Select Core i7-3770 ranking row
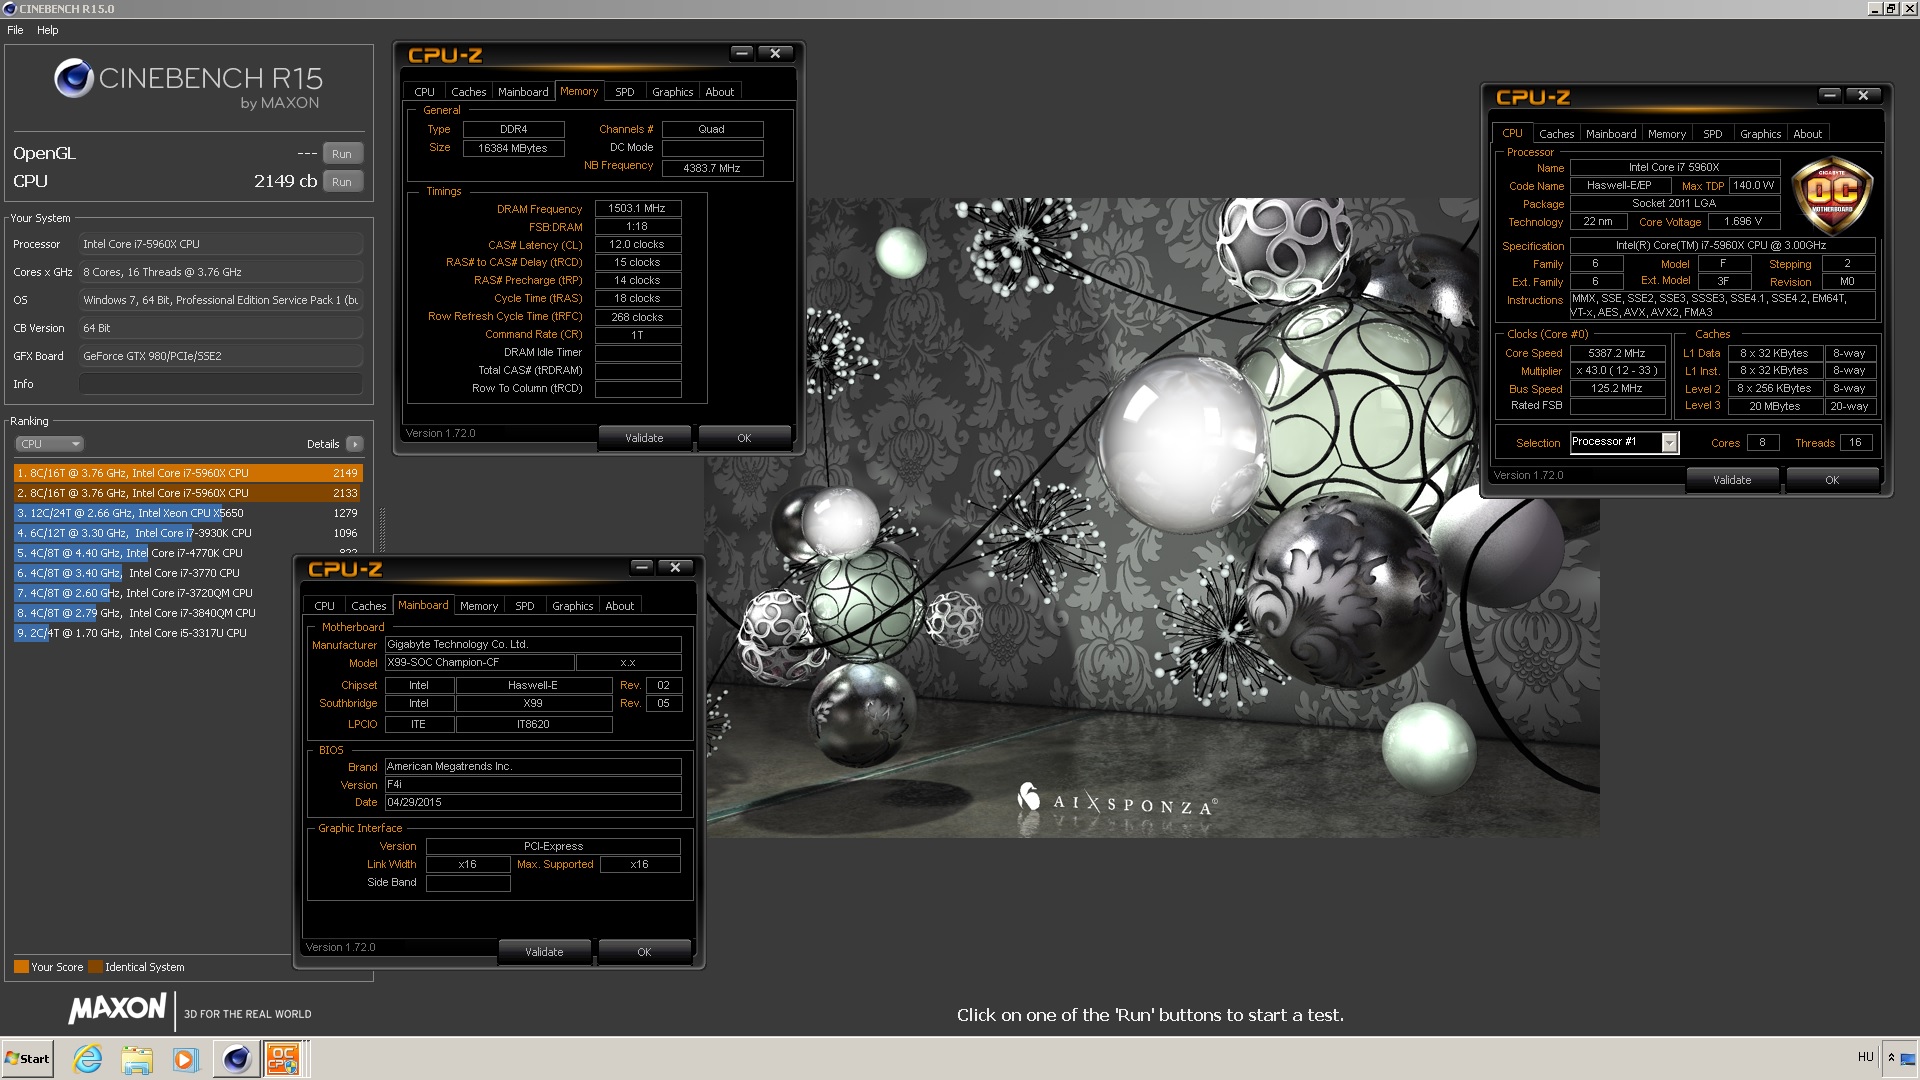The image size is (1920, 1080). click(x=152, y=573)
